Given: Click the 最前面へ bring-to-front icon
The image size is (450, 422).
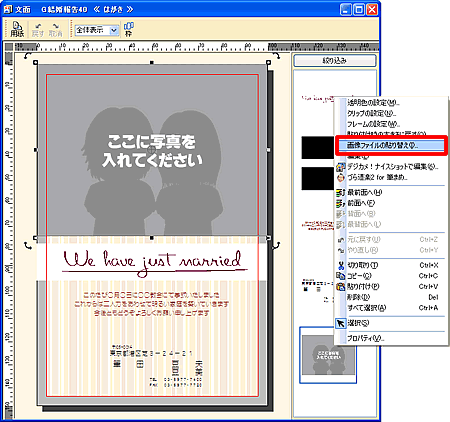Looking at the screenshot, I should coord(340,193).
